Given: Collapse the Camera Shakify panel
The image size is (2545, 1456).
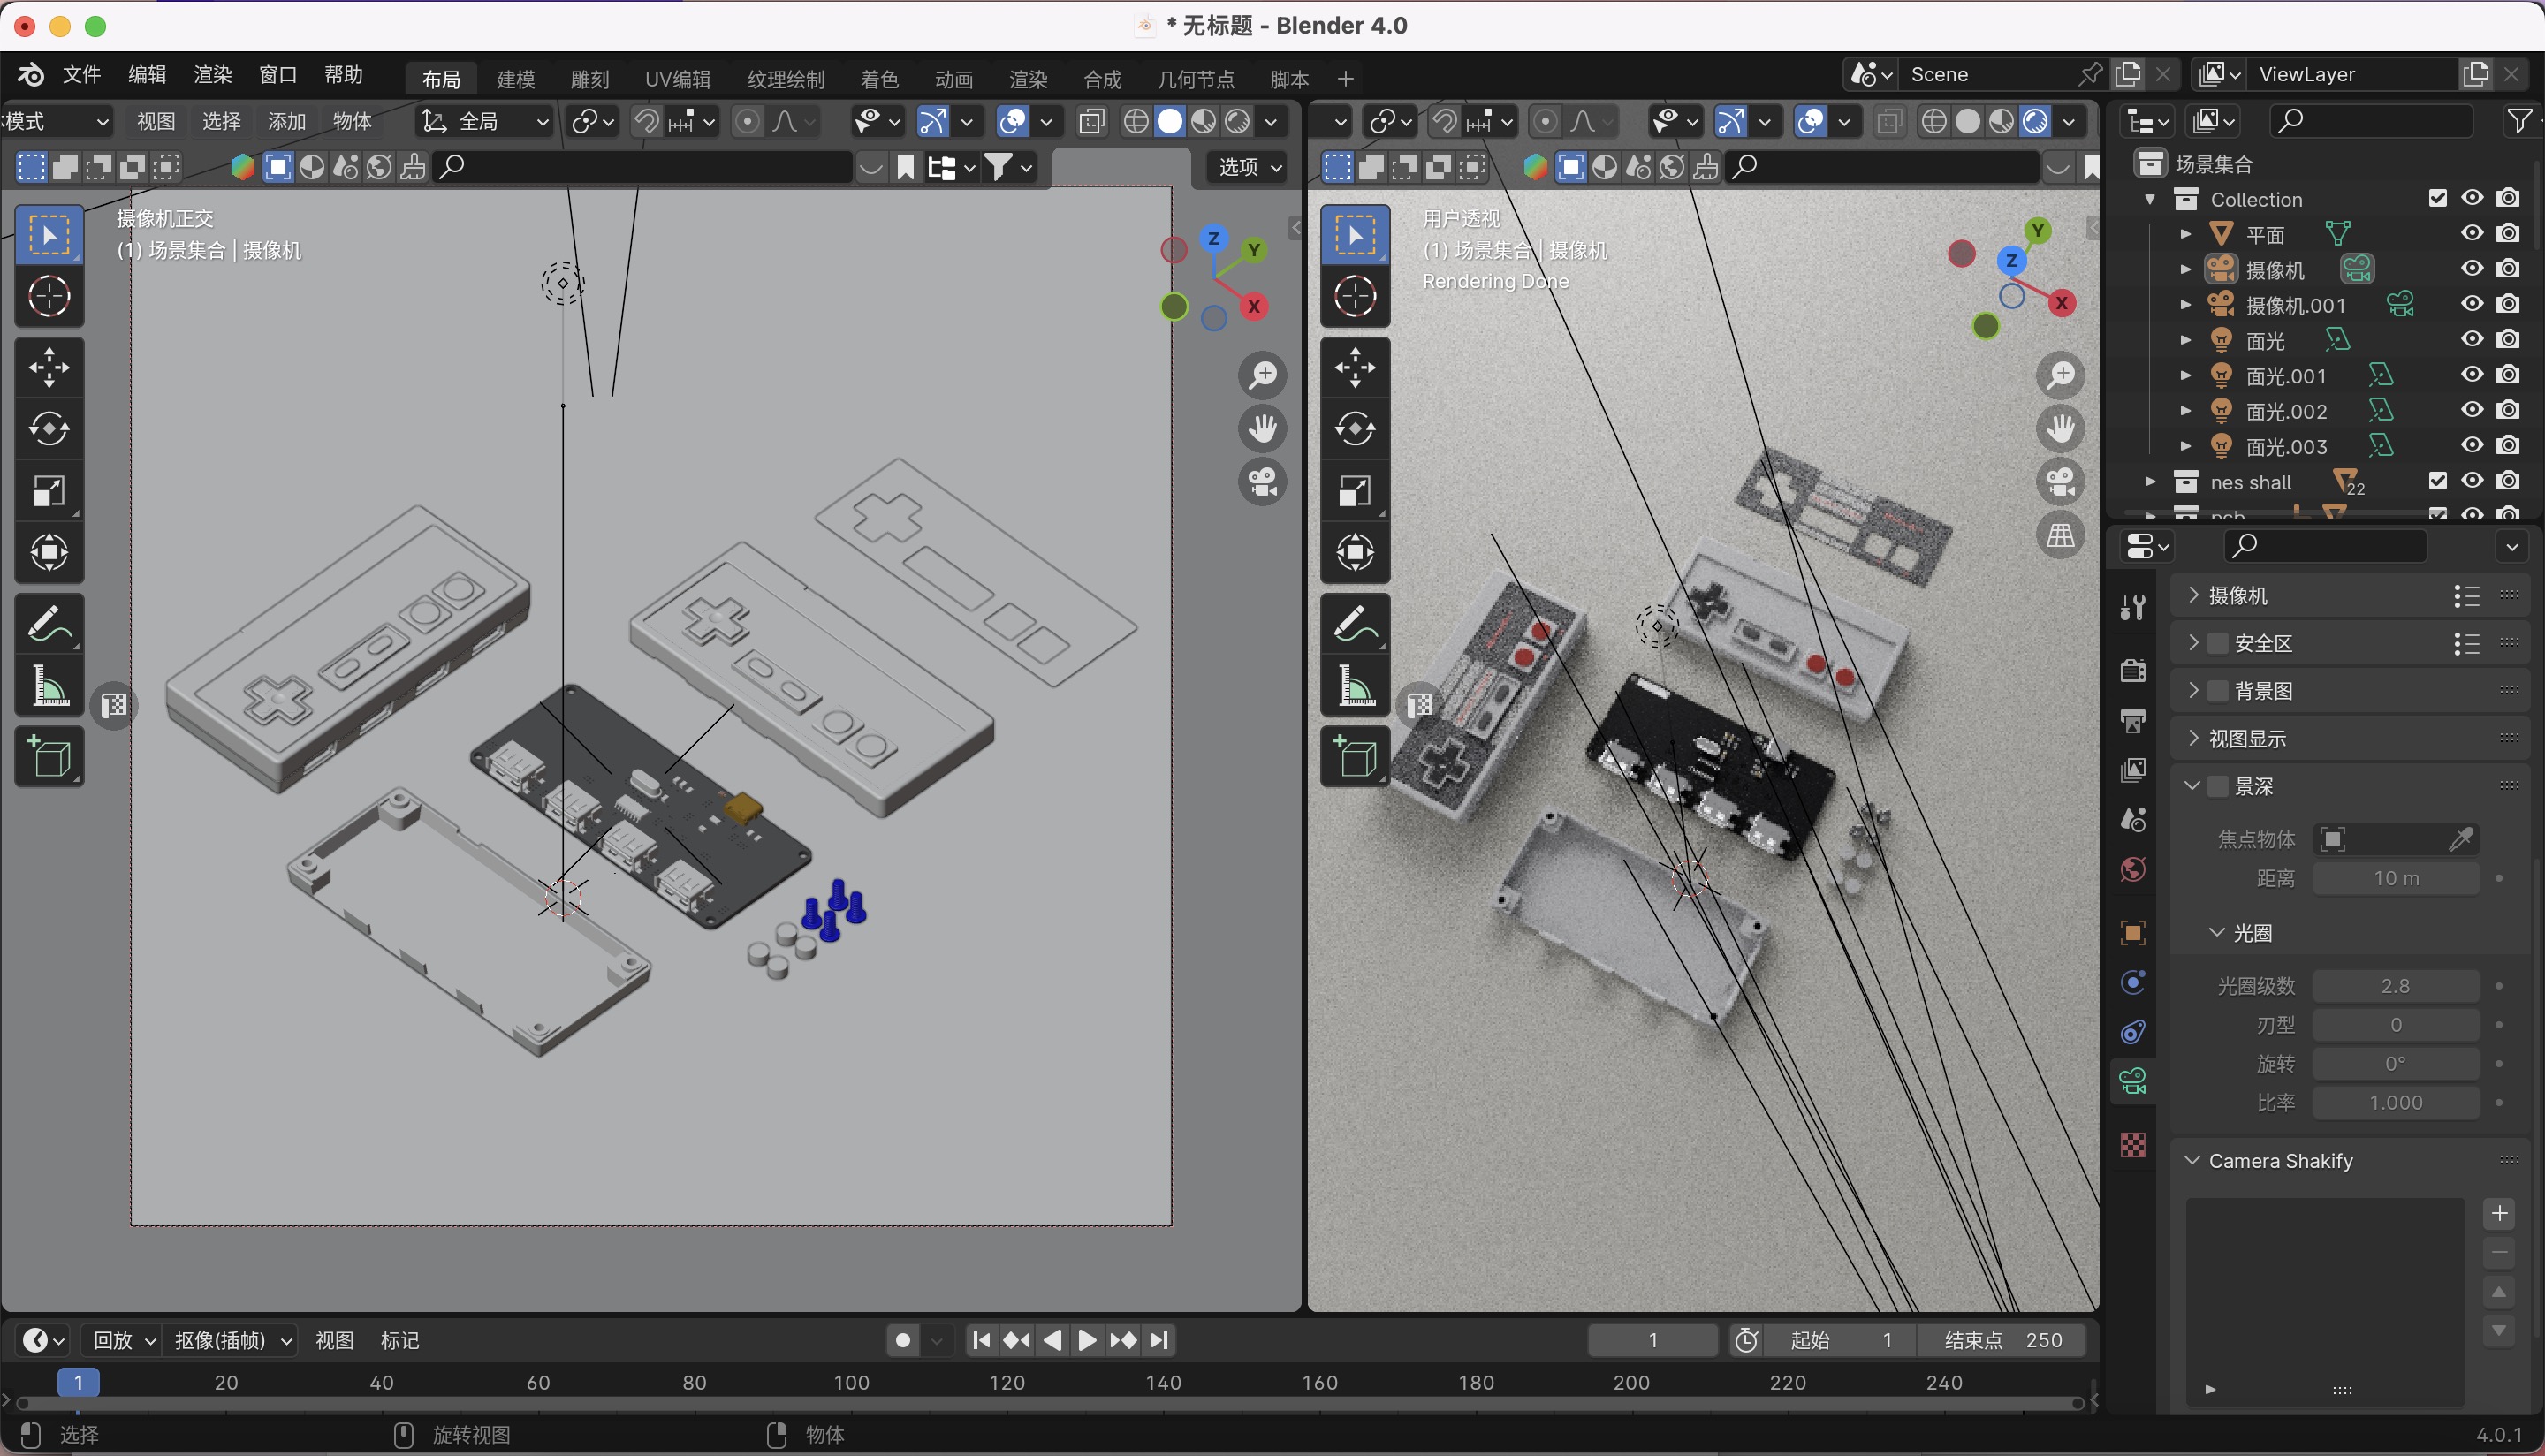Looking at the screenshot, I should pos(2193,1161).
